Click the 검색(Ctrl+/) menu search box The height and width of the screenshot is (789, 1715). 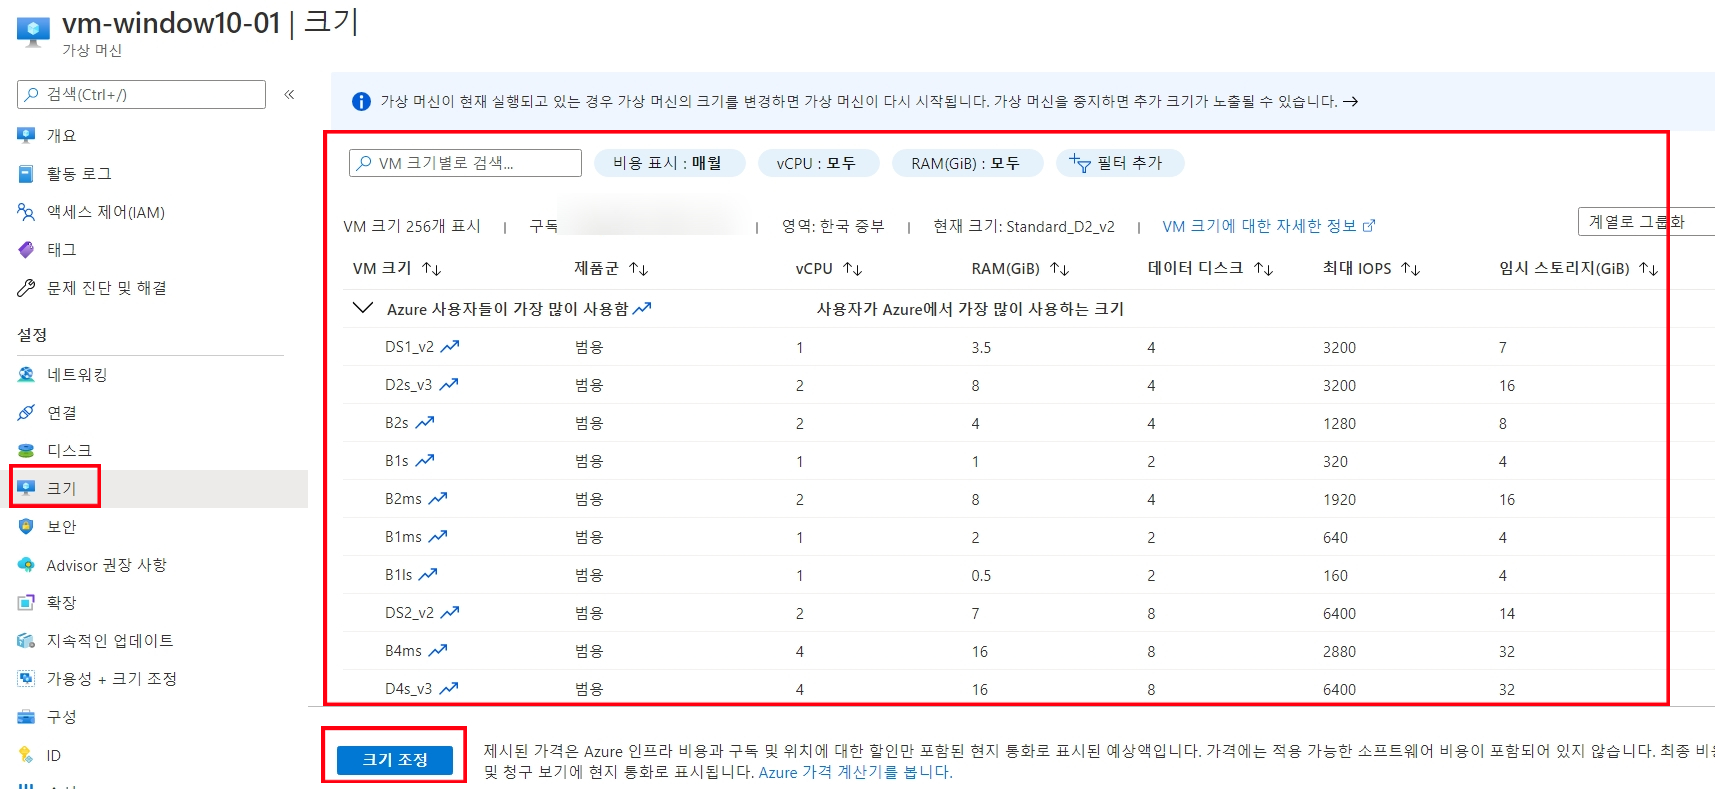coord(141,94)
